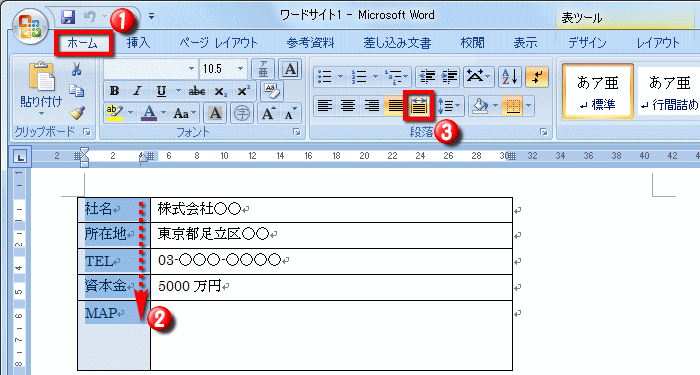Toggle character shading A icon
700x375 pixels.
(215, 113)
